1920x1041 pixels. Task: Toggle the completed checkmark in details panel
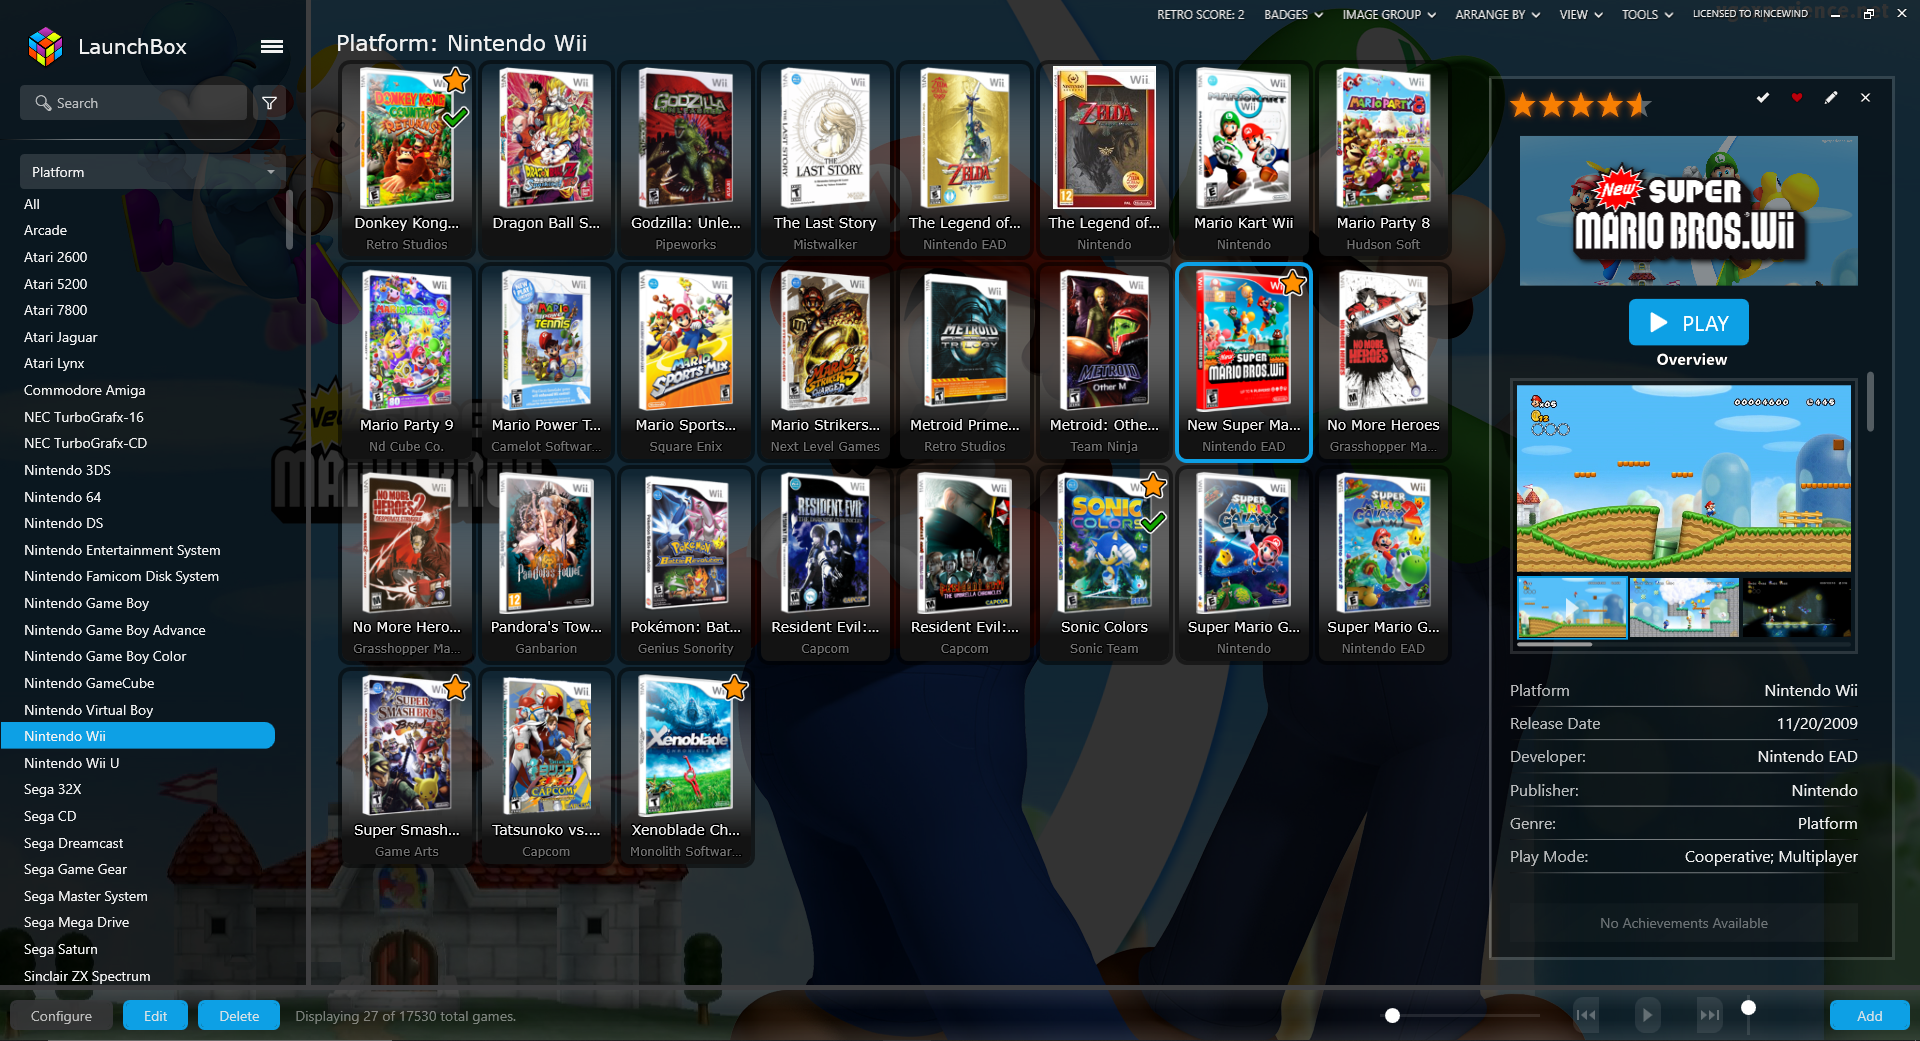click(x=1762, y=98)
